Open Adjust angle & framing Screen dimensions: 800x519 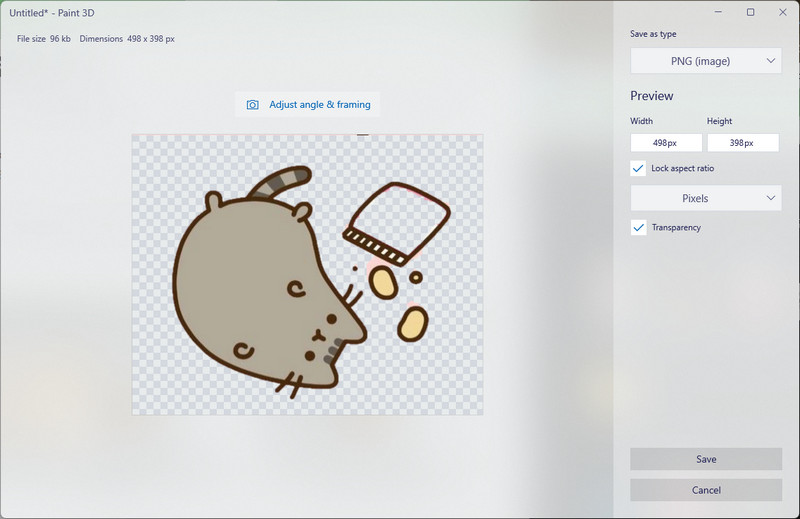click(307, 105)
